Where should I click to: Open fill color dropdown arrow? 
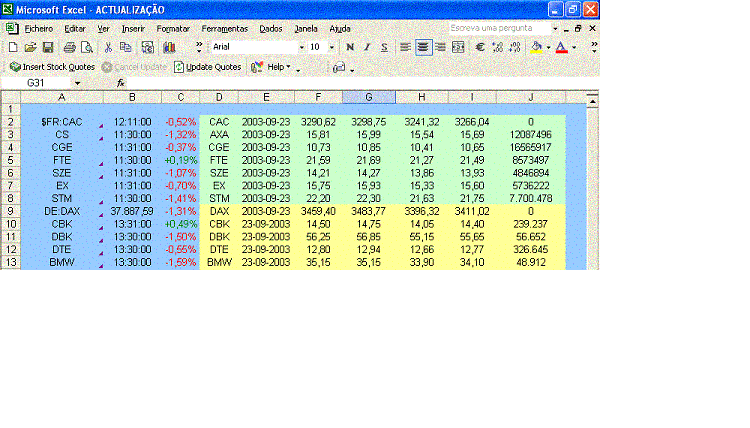point(548,47)
